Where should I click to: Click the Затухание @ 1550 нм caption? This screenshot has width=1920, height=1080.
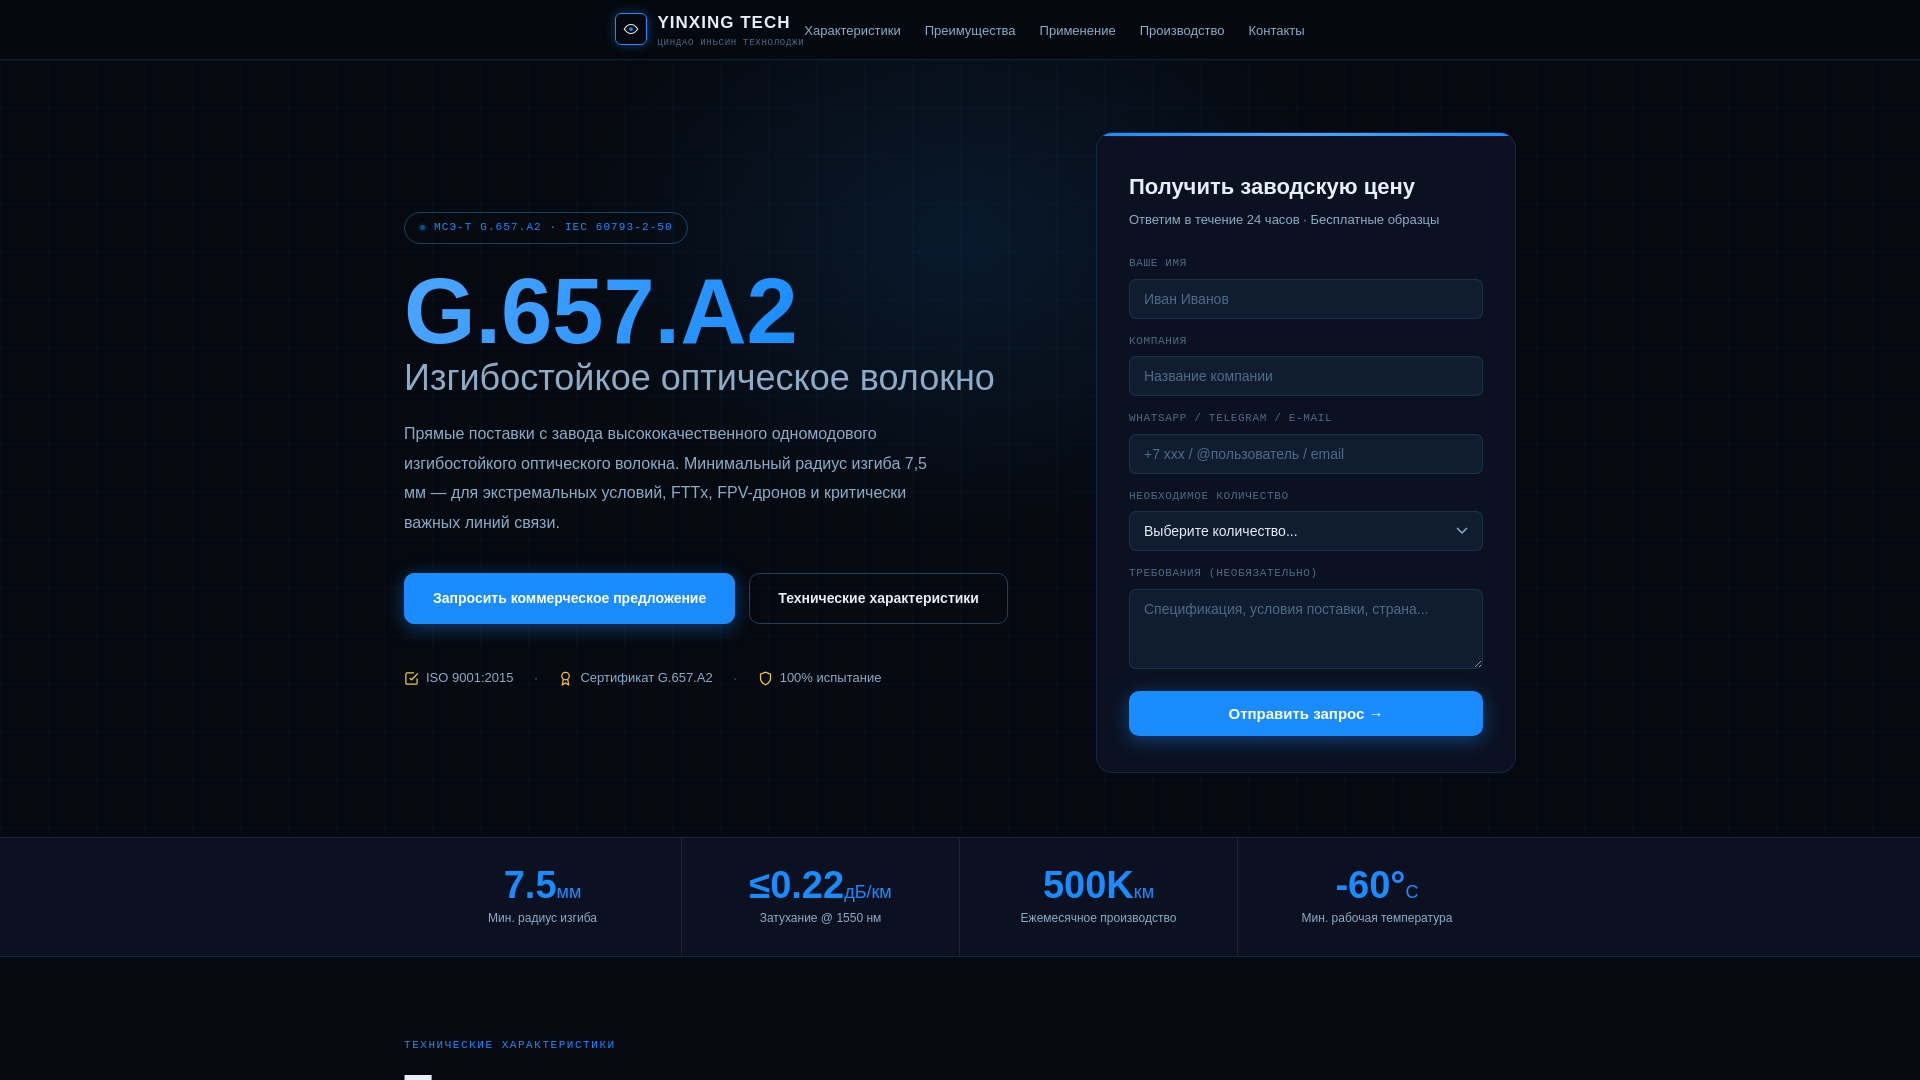coord(820,918)
